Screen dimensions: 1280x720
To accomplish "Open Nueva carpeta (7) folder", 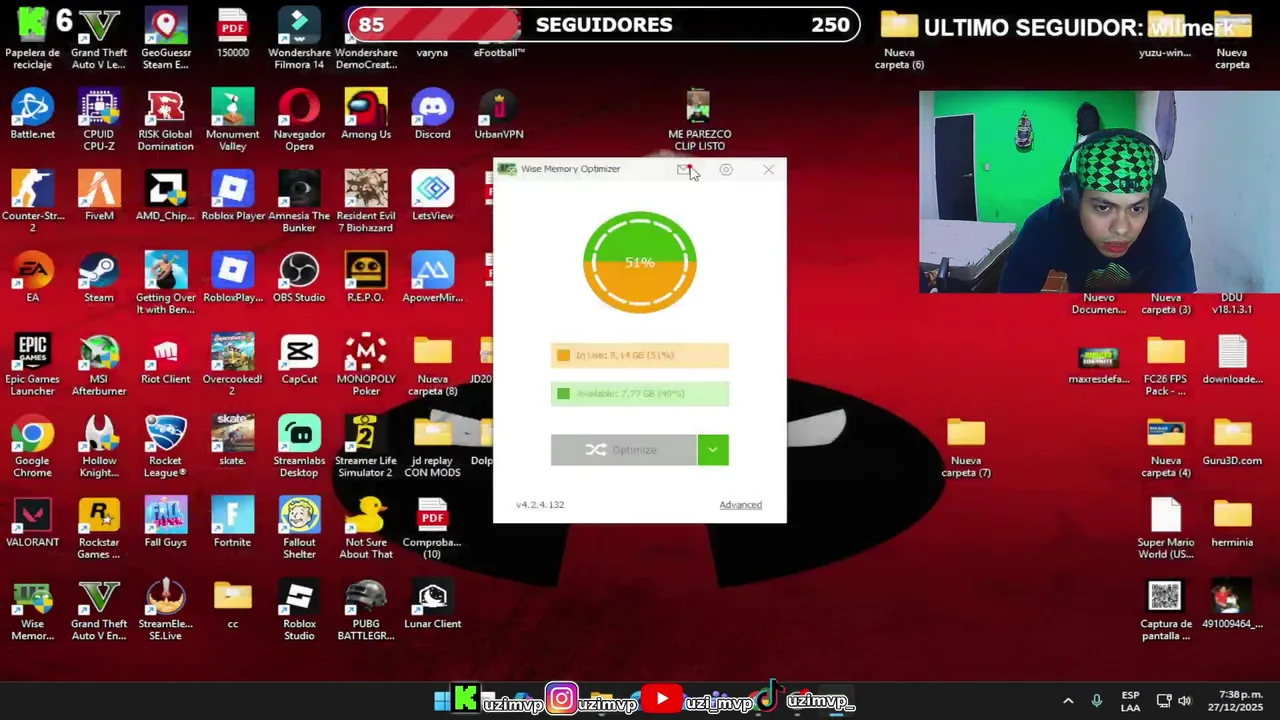I will (966, 447).
